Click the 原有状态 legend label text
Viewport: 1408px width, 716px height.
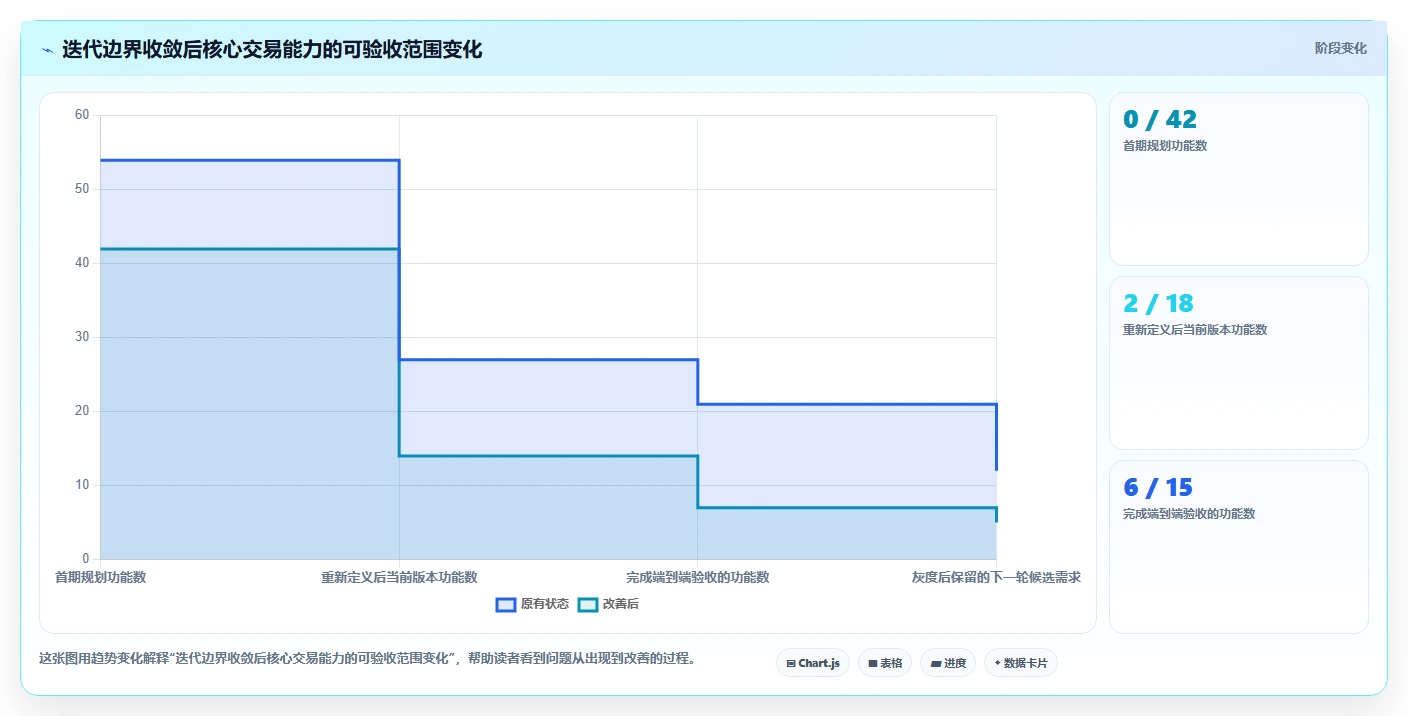tap(545, 604)
